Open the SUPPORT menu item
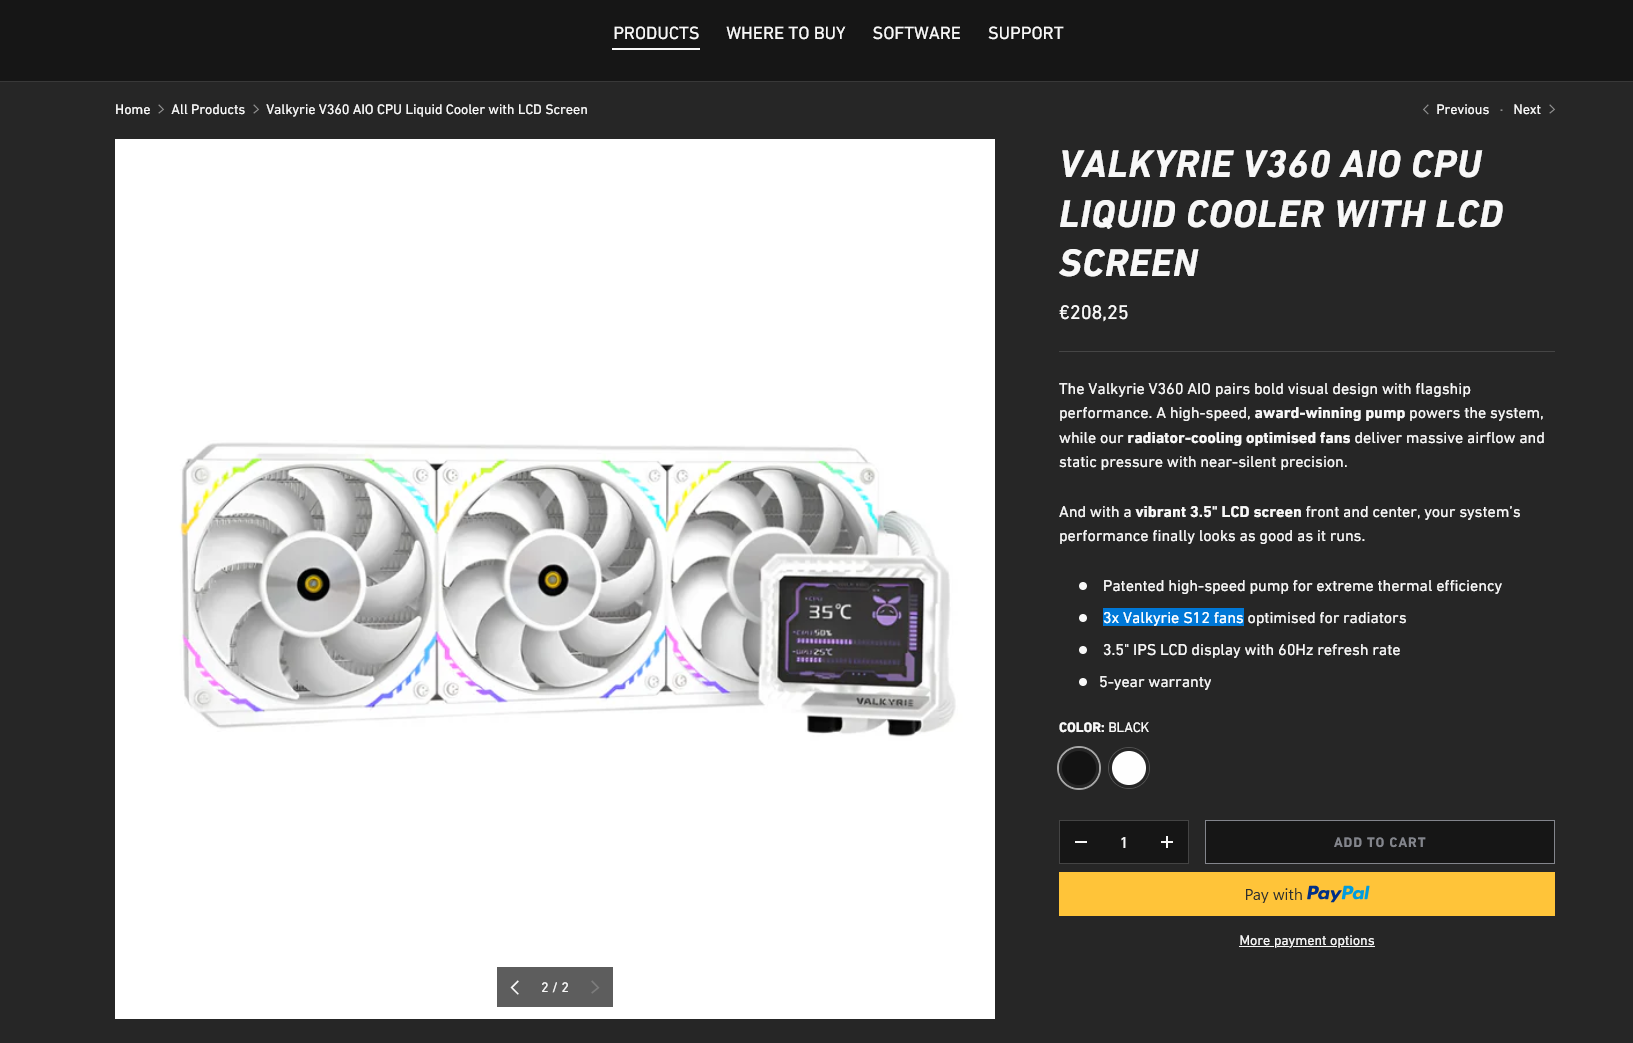Viewport: 1633px width, 1043px height. coord(1025,33)
